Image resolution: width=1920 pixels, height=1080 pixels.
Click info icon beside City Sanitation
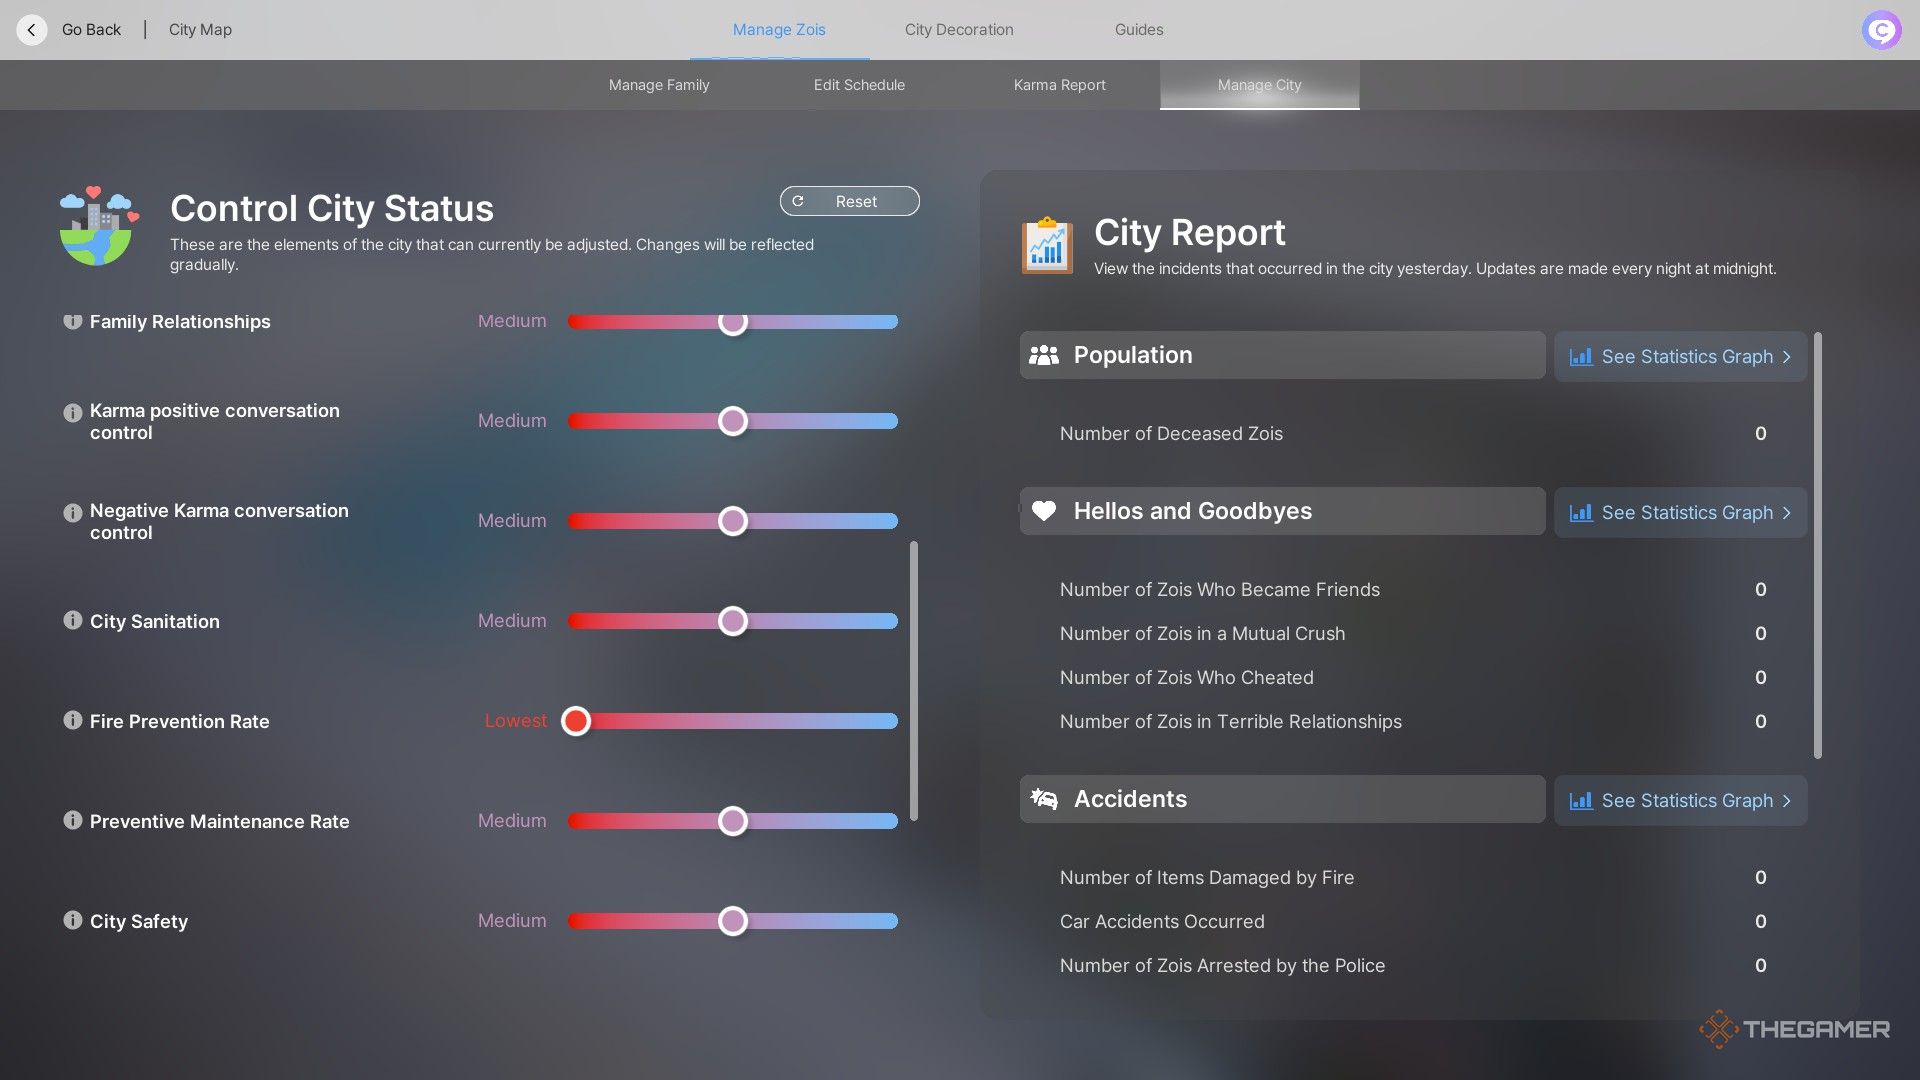coord(72,620)
